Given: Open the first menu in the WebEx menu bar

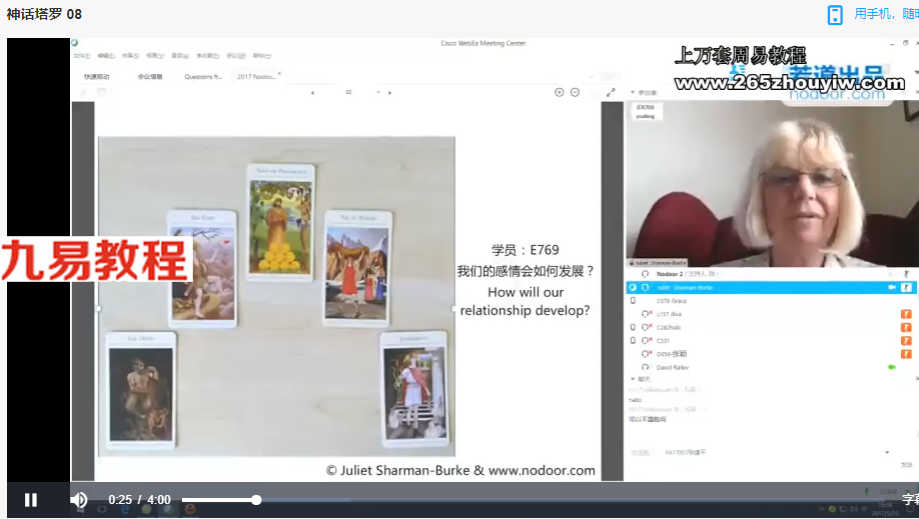Looking at the screenshot, I should (82, 56).
